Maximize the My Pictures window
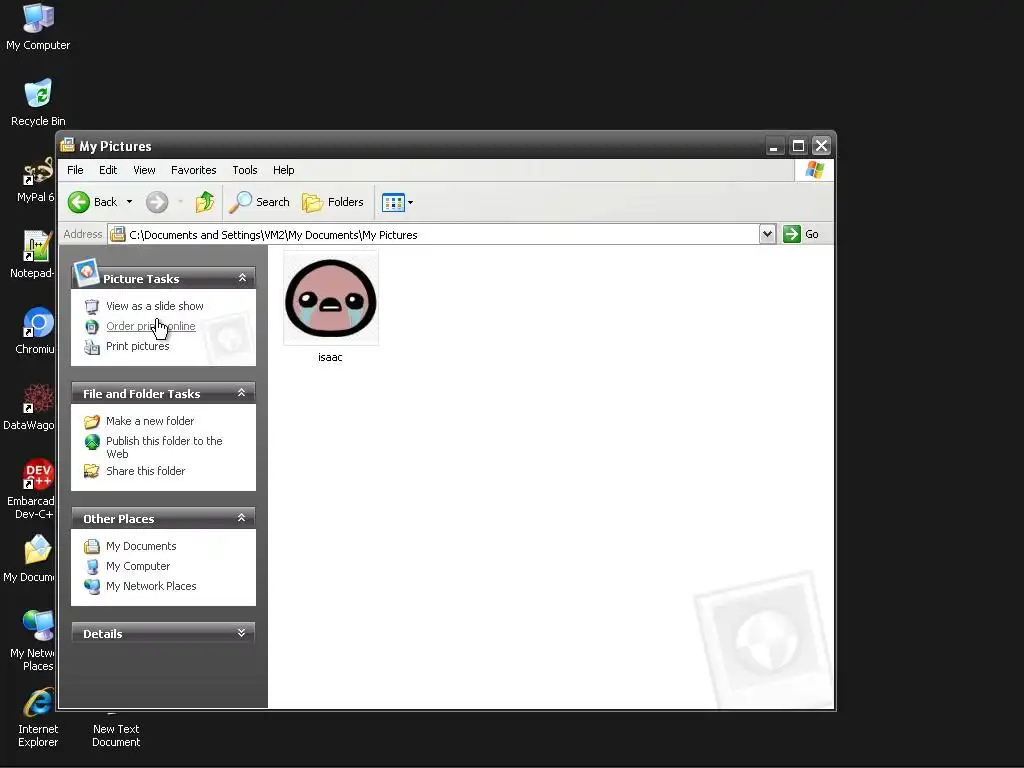The height and width of the screenshot is (768, 1024). [x=798, y=146]
